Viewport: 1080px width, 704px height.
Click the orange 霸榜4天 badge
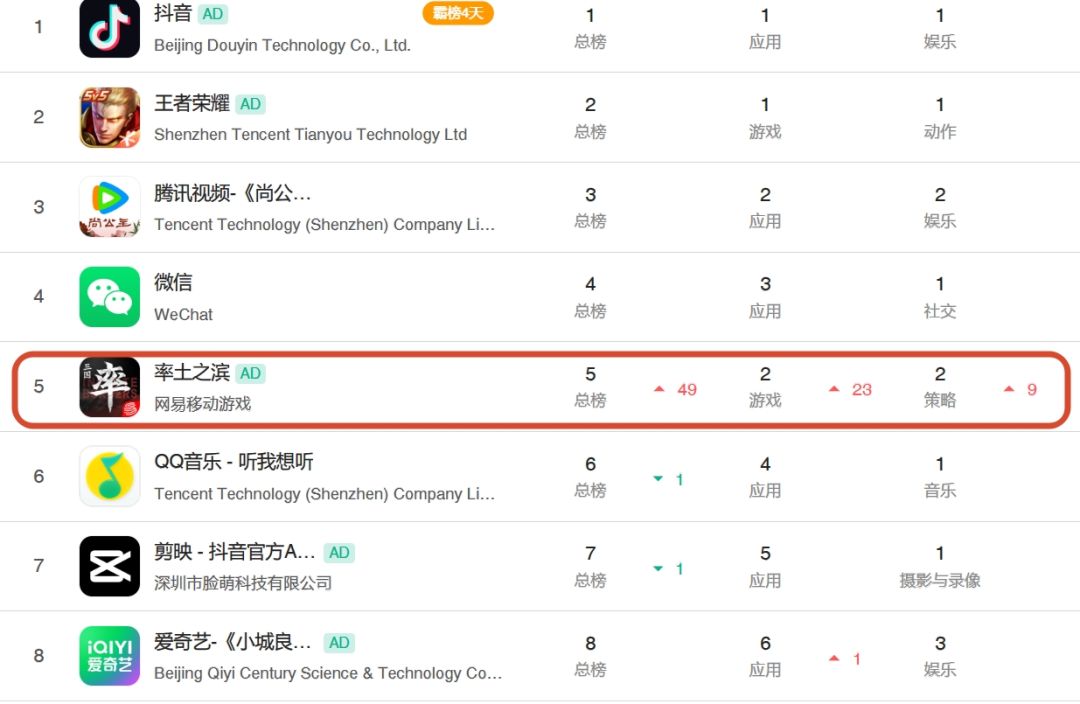tap(458, 13)
